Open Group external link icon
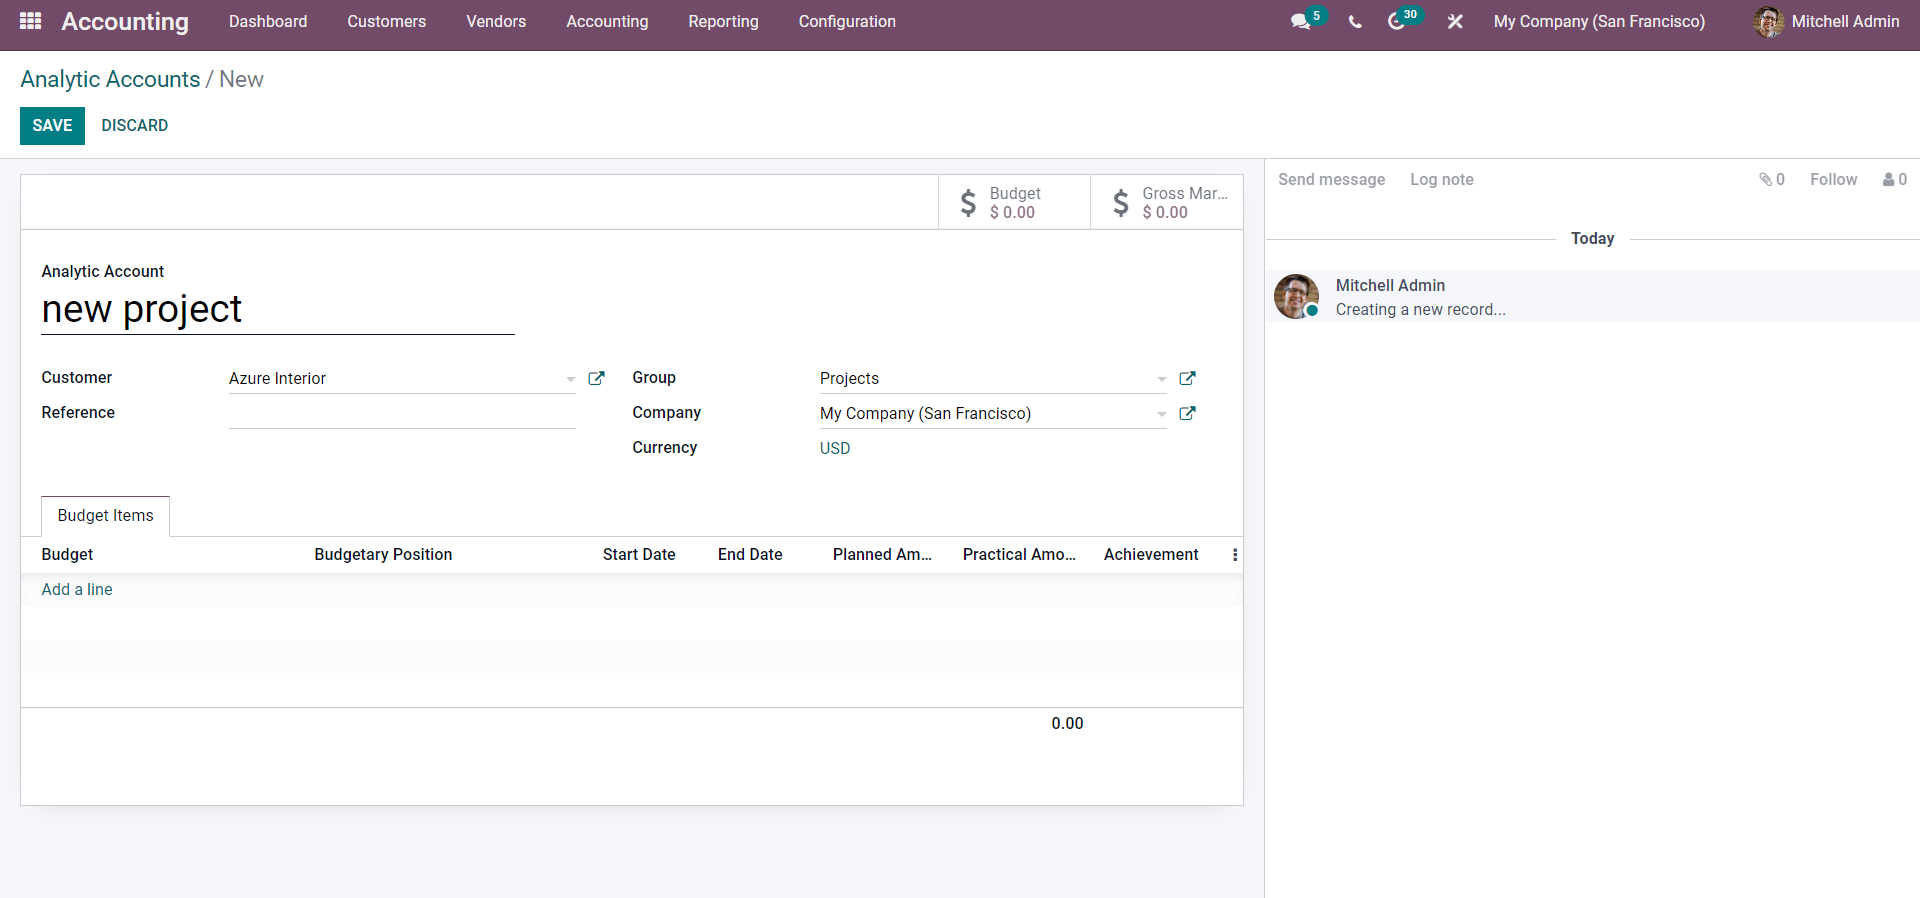This screenshot has width=1920, height=898. [1187, 378]
